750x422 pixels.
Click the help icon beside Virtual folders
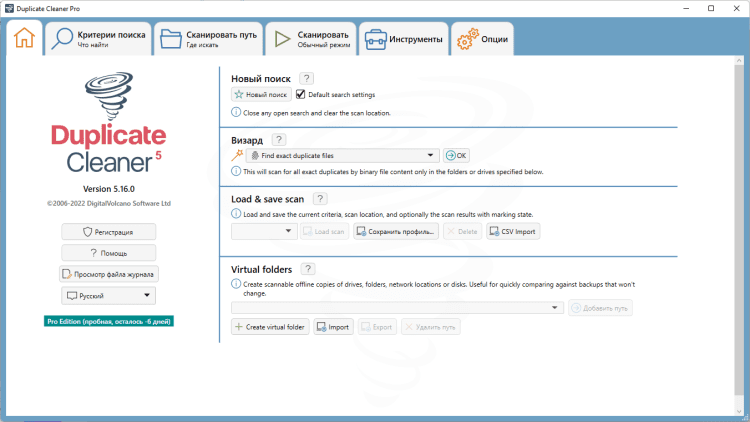click(308, 269)
